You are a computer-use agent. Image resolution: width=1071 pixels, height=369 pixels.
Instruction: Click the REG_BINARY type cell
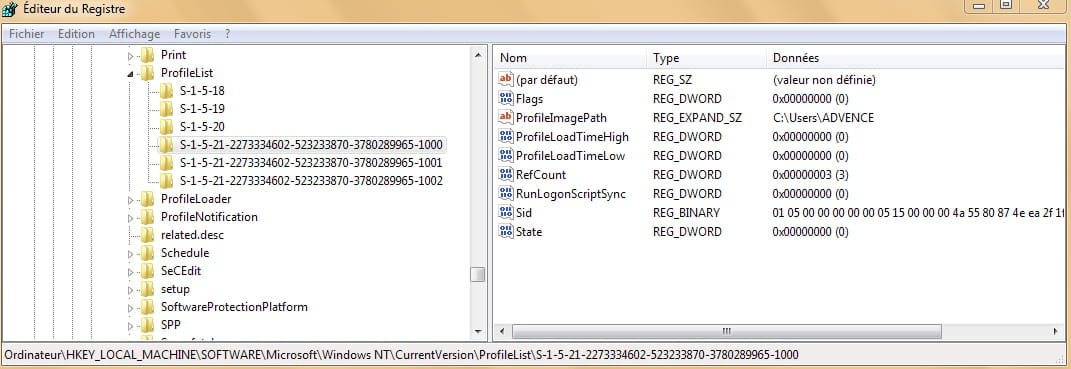(x=686, y=213)
